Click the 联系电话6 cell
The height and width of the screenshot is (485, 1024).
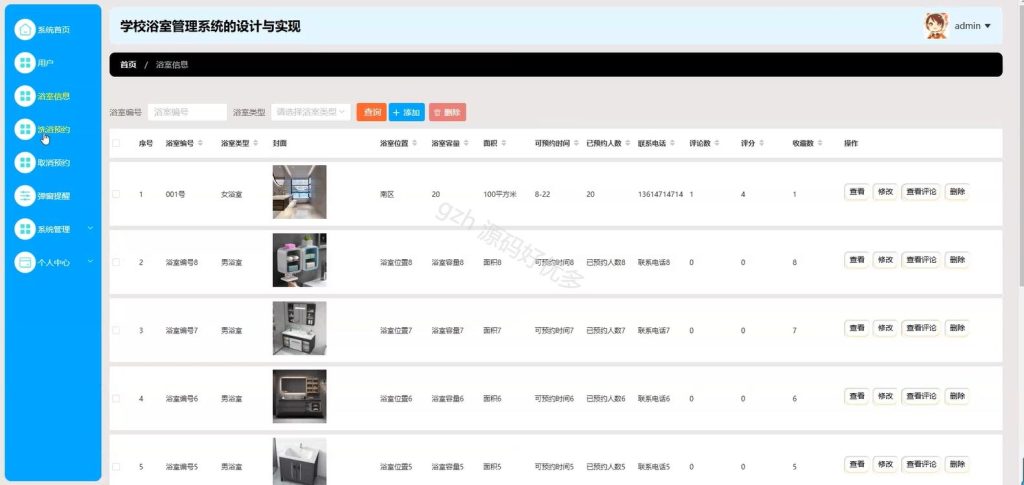point(654,399)
